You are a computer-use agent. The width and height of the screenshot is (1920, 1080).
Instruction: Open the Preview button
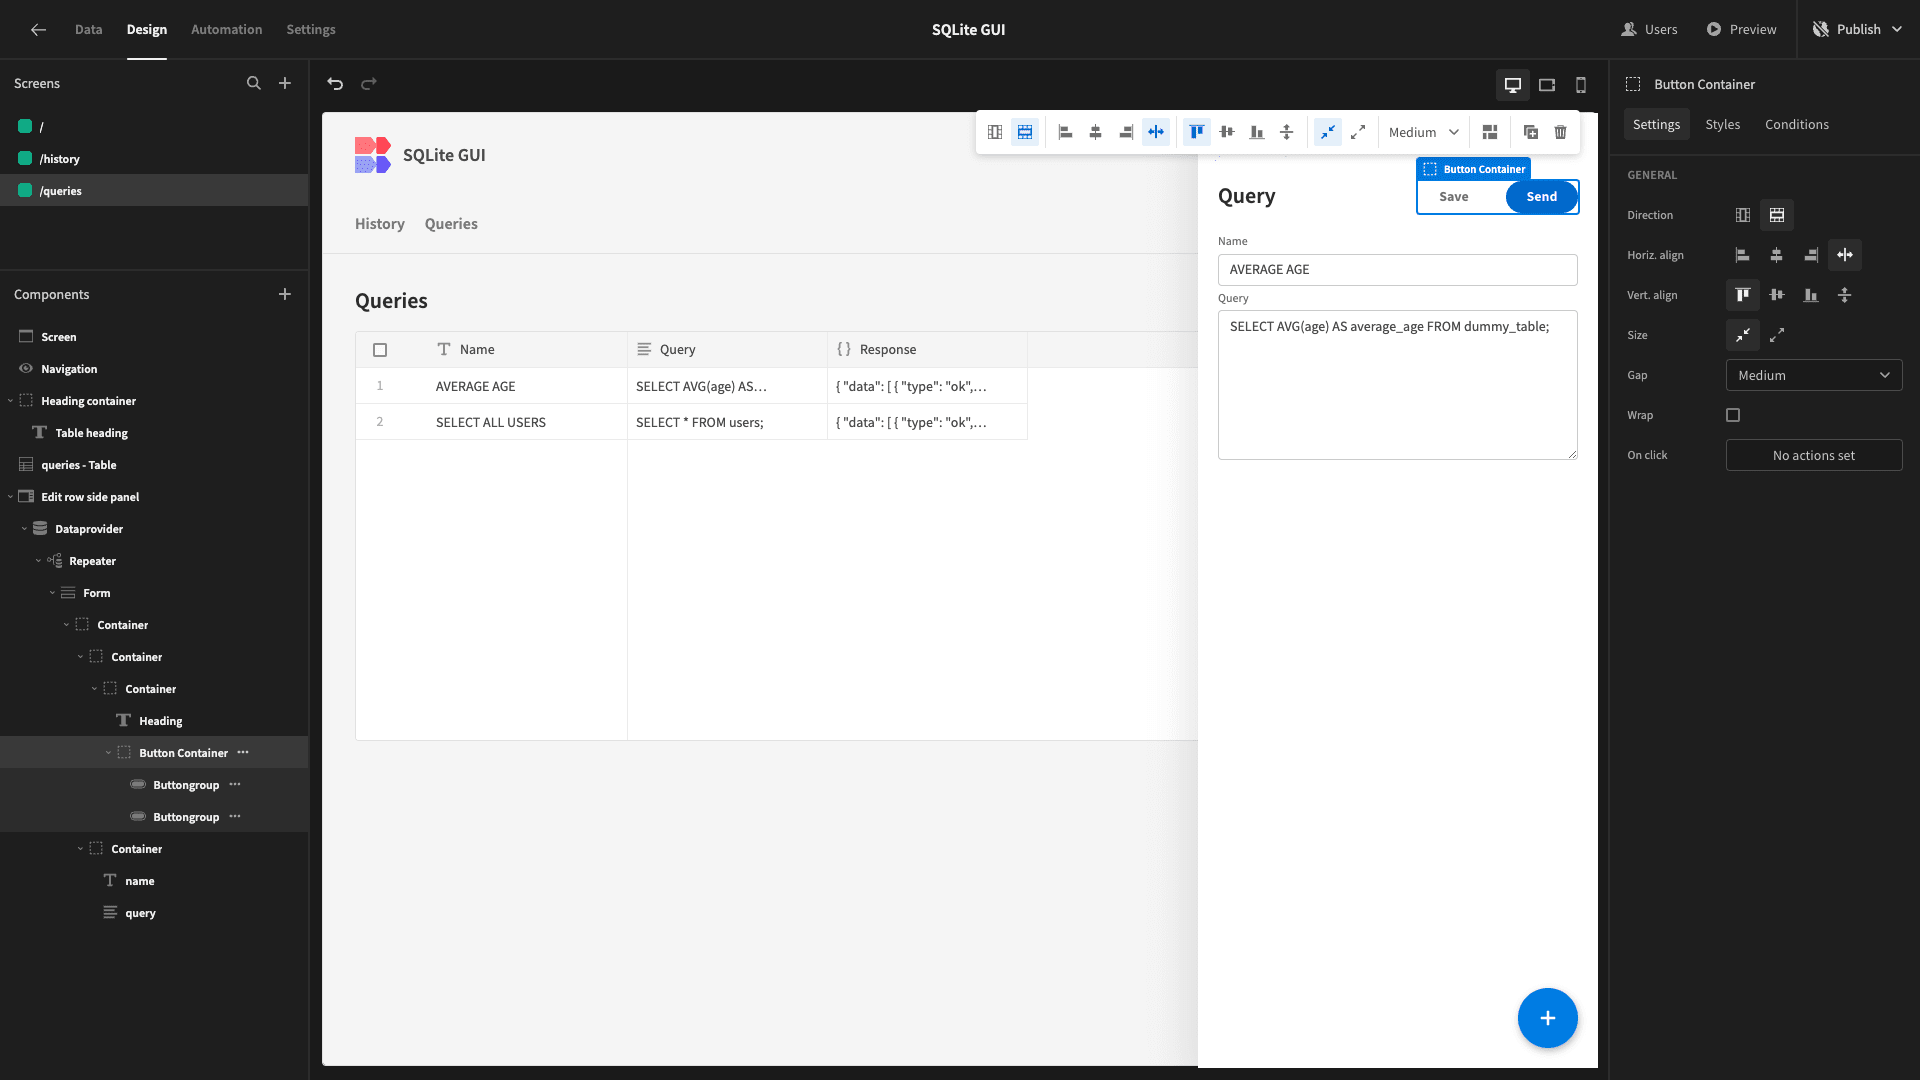[x=1741, y=30]
